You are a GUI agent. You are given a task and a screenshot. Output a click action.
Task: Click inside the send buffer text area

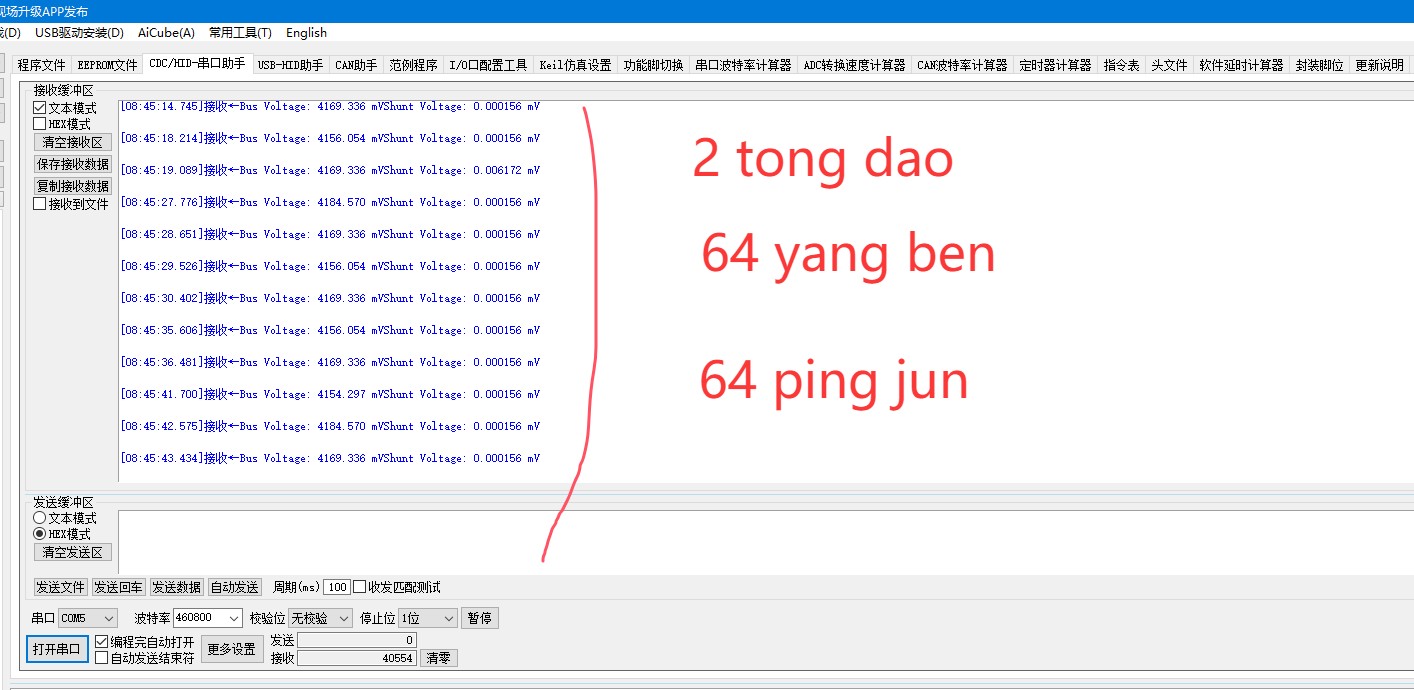pos(765,542)
